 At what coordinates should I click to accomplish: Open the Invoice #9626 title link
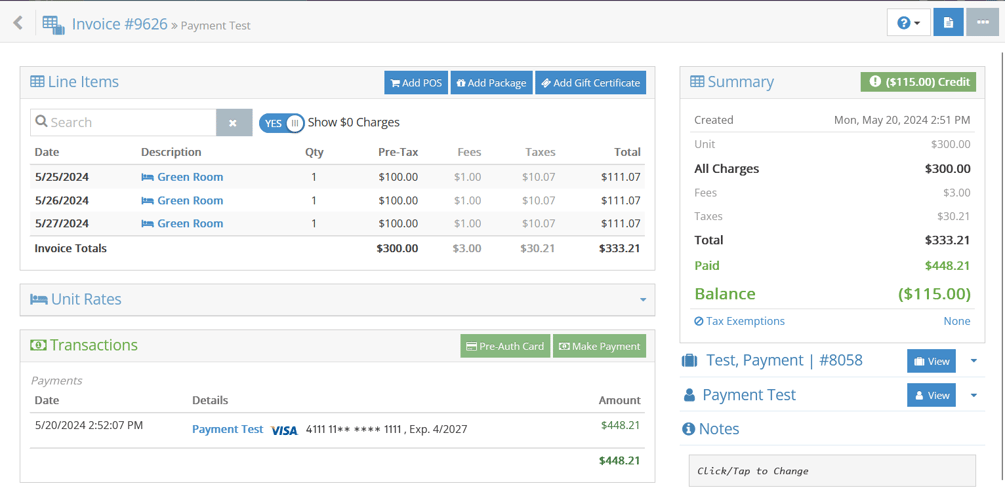(x=119, y=24)
